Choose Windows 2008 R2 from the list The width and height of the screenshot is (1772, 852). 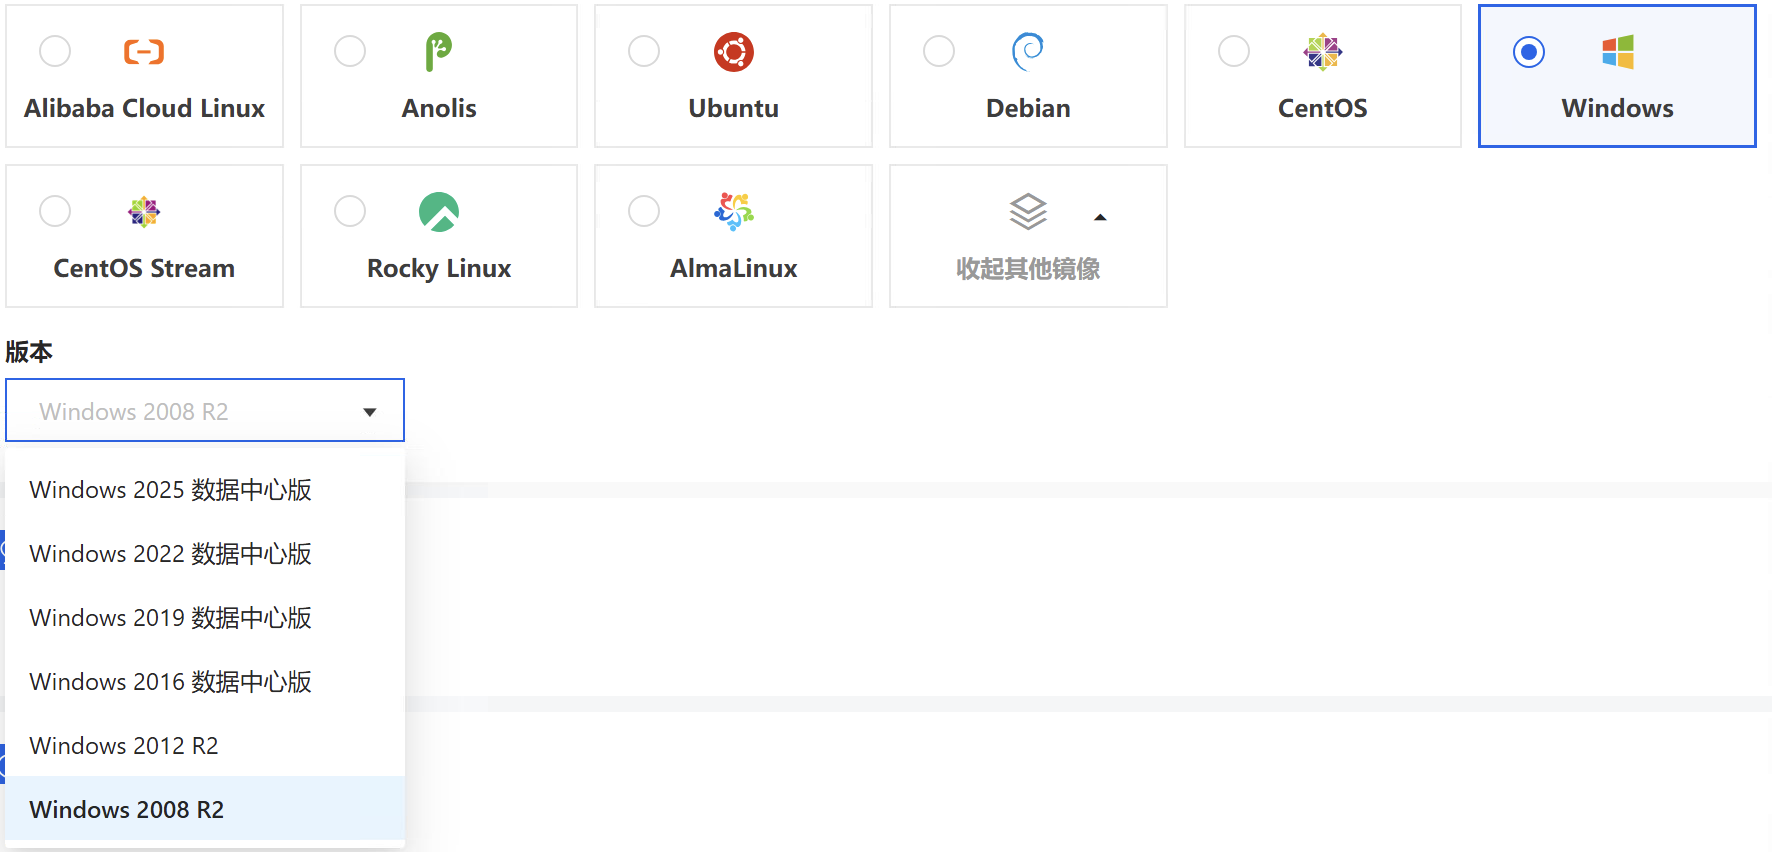(205, 809)
